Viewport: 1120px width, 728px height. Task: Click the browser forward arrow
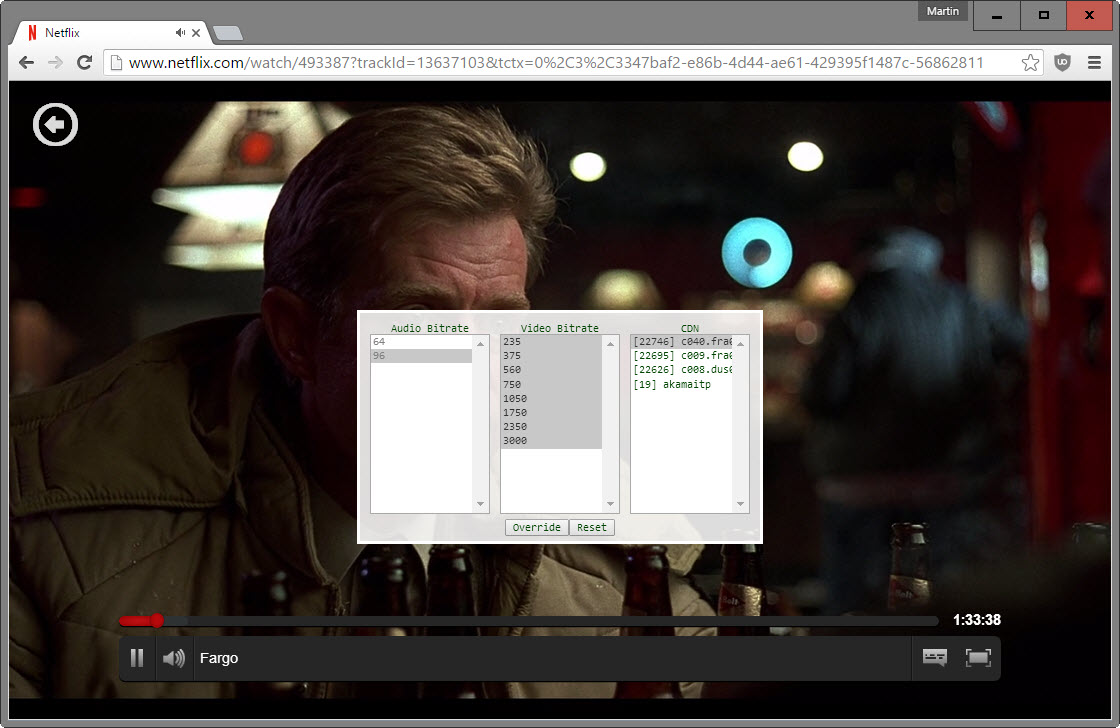click(56, 63)
